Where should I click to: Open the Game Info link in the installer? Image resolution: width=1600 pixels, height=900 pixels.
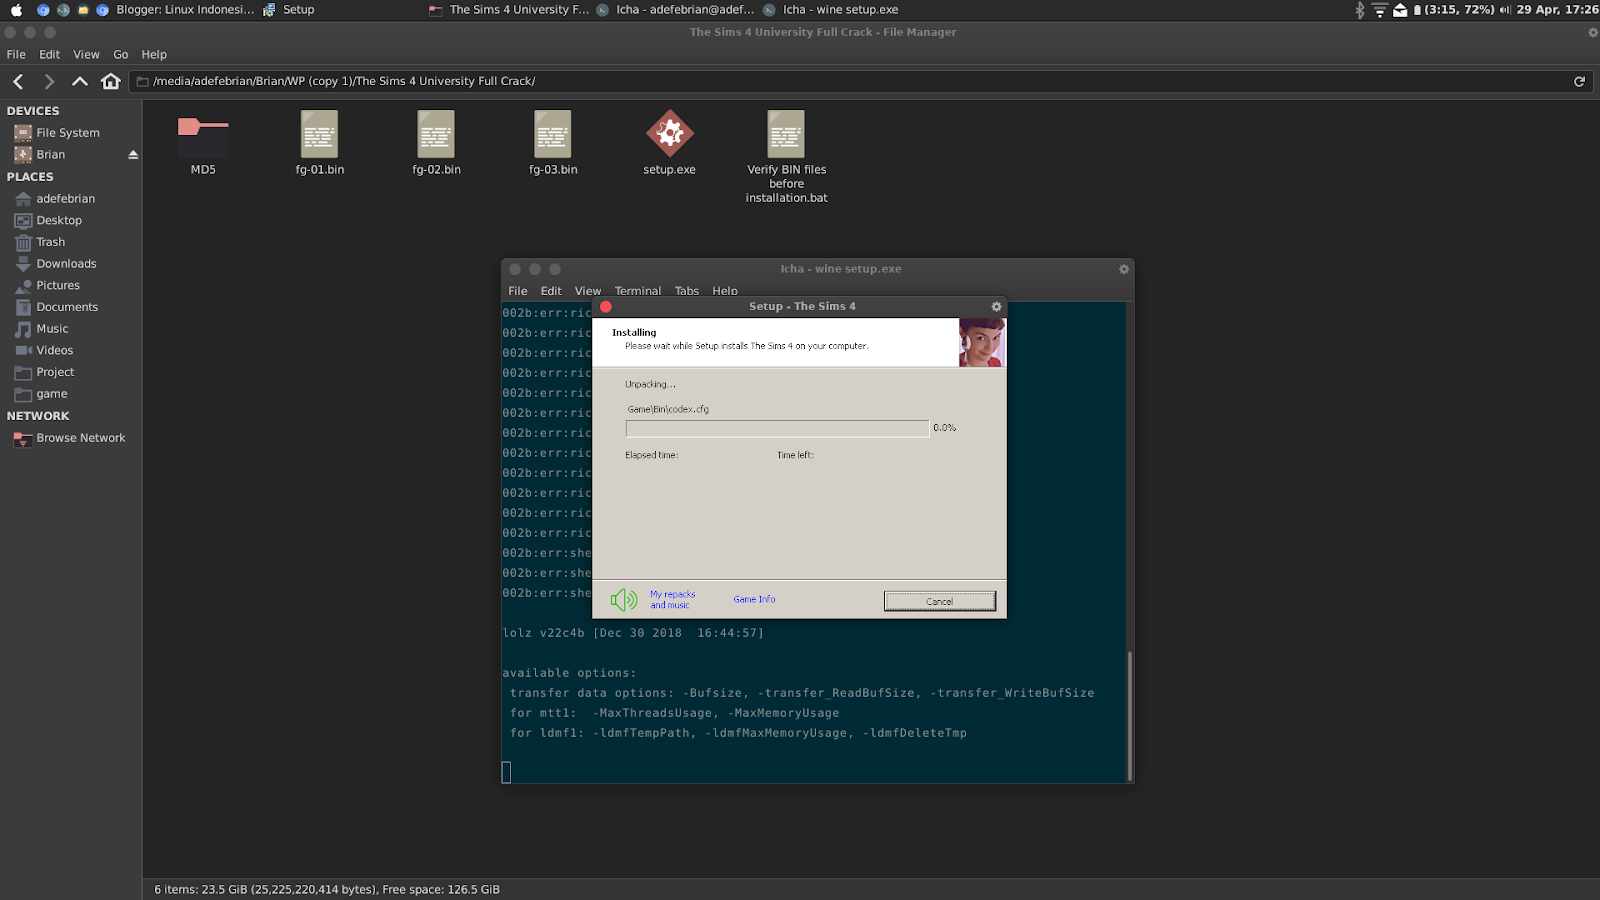click(754, 599)
